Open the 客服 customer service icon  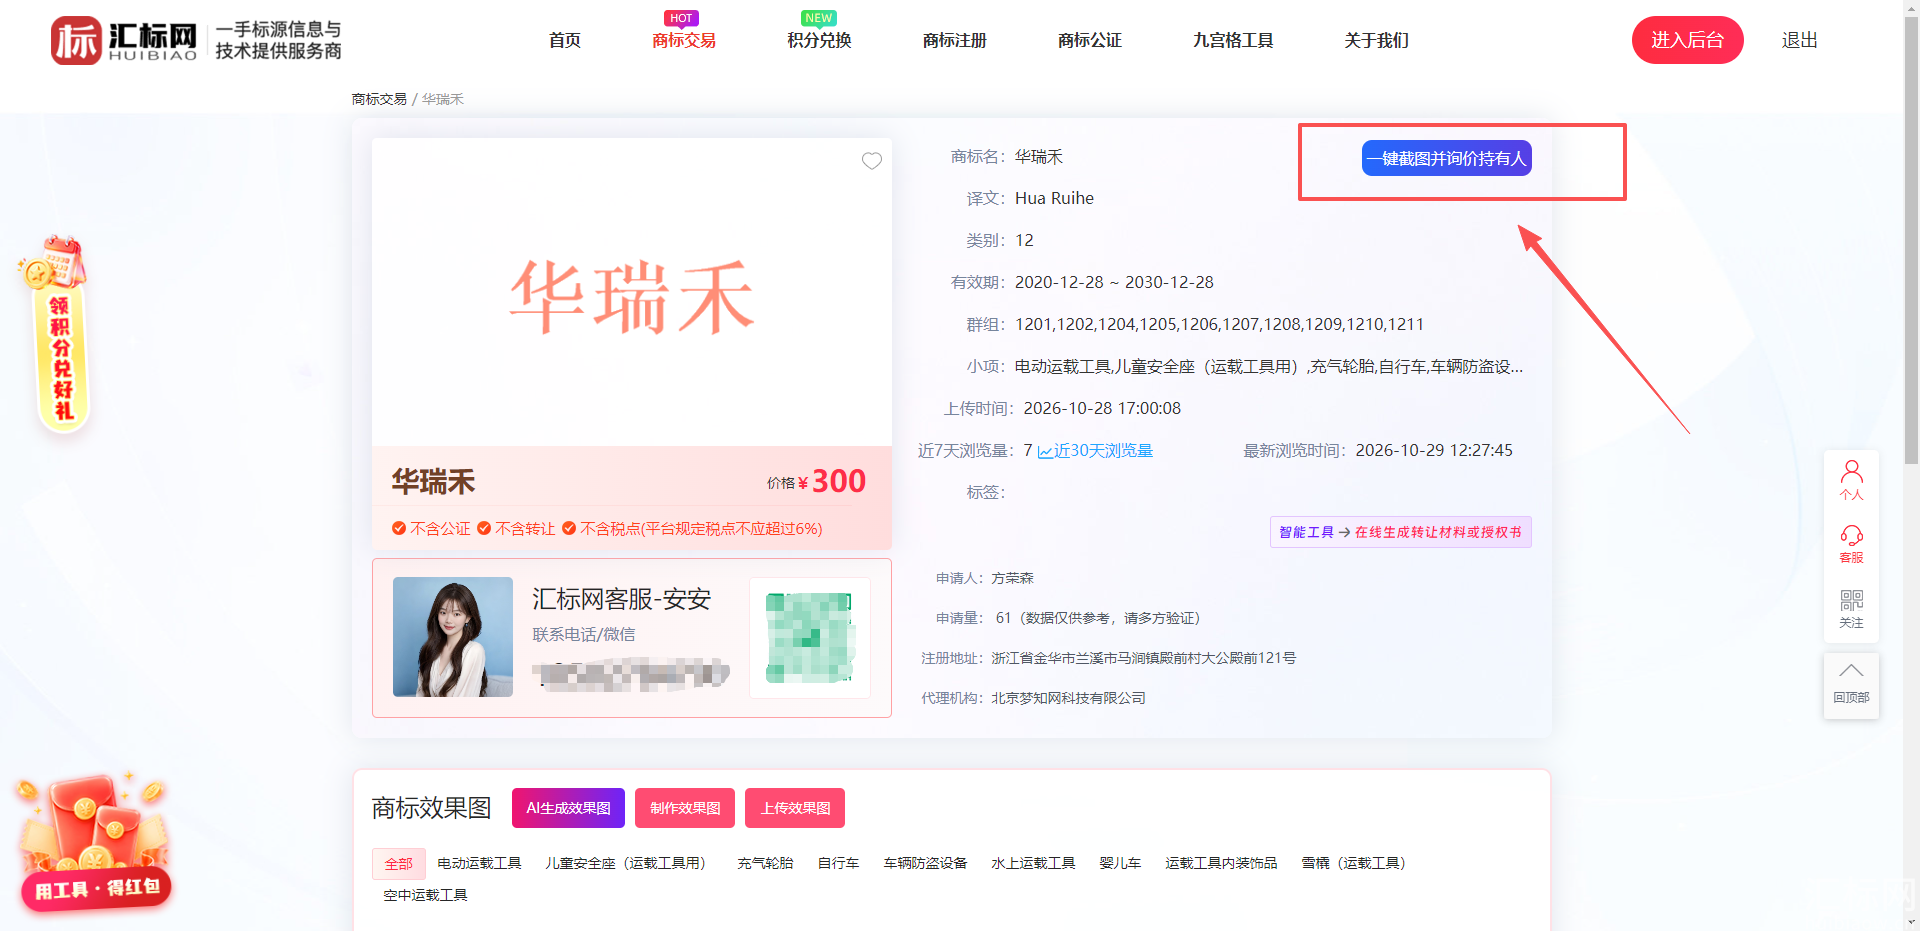1851,544
